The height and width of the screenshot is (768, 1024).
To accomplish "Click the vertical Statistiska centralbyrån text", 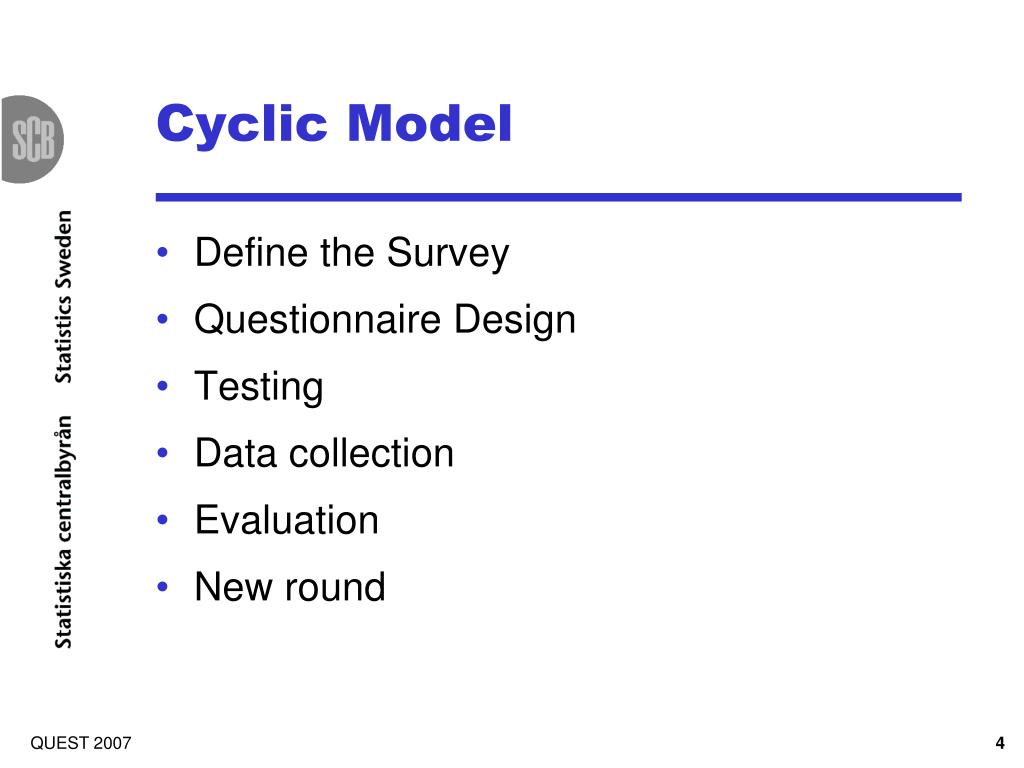I will tap(63, 532).
